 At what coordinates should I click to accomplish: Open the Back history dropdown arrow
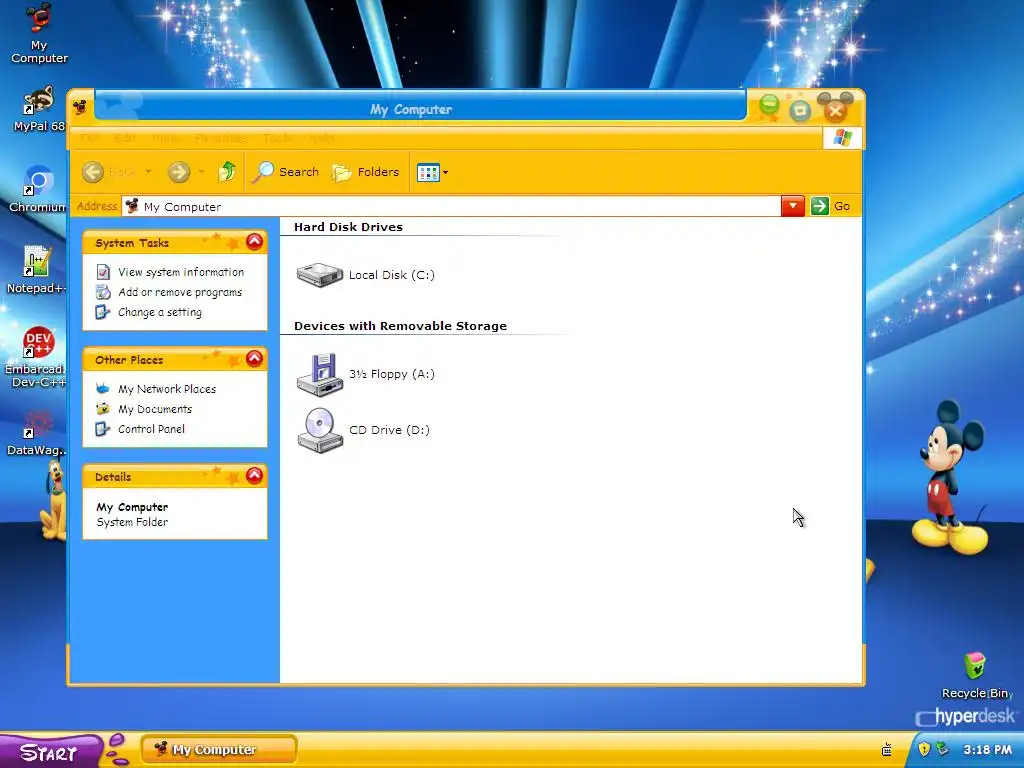148,172
